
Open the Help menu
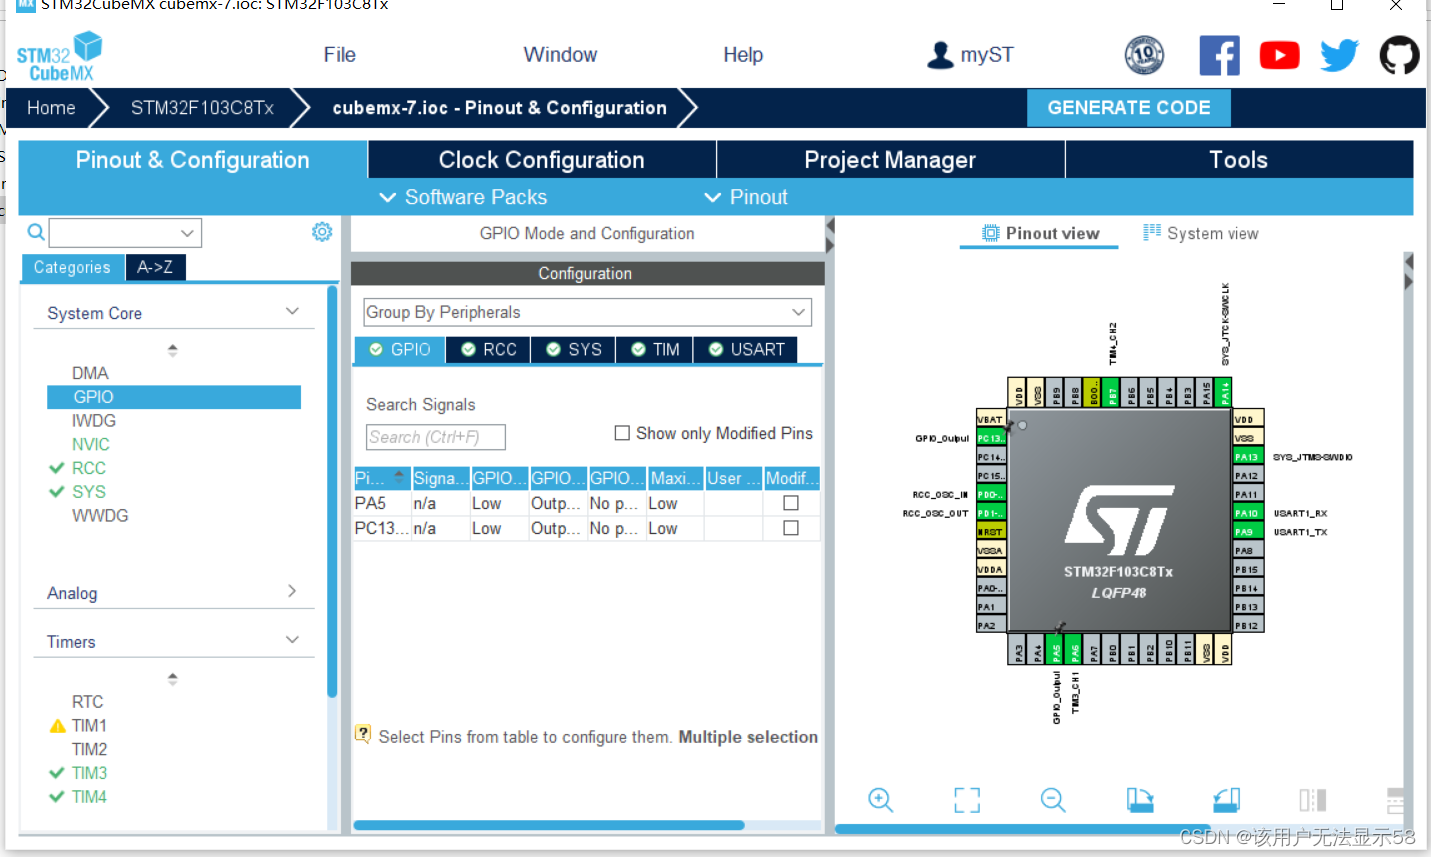coord(743,55)
